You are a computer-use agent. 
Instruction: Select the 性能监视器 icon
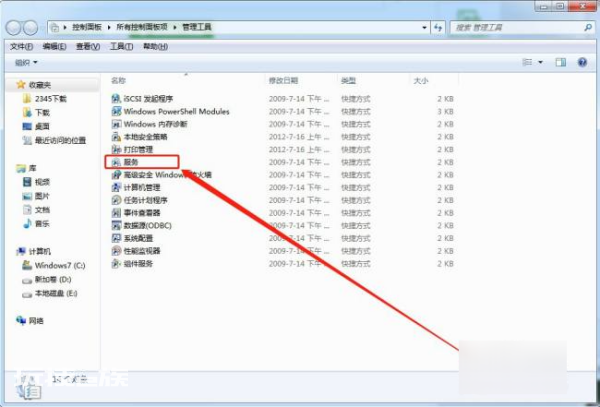(x=116, y=251)
